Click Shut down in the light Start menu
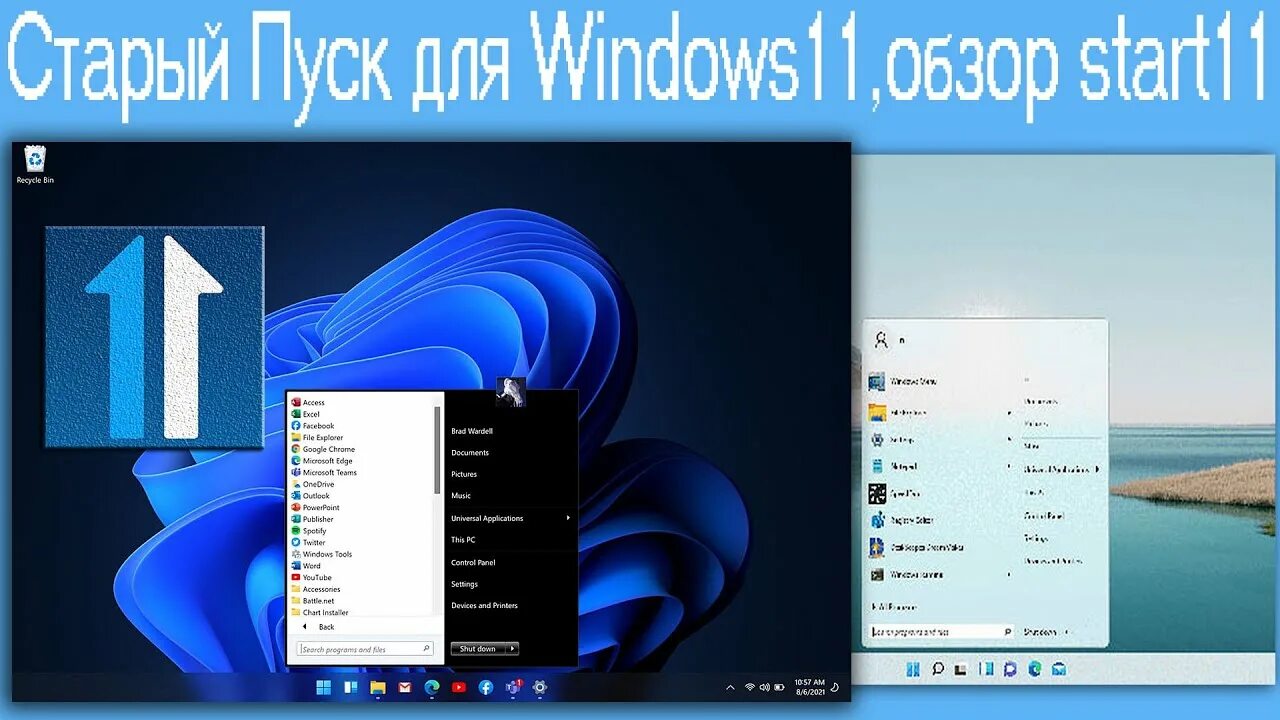Screen dimensions: 1280x720 tap(1039, 632)
